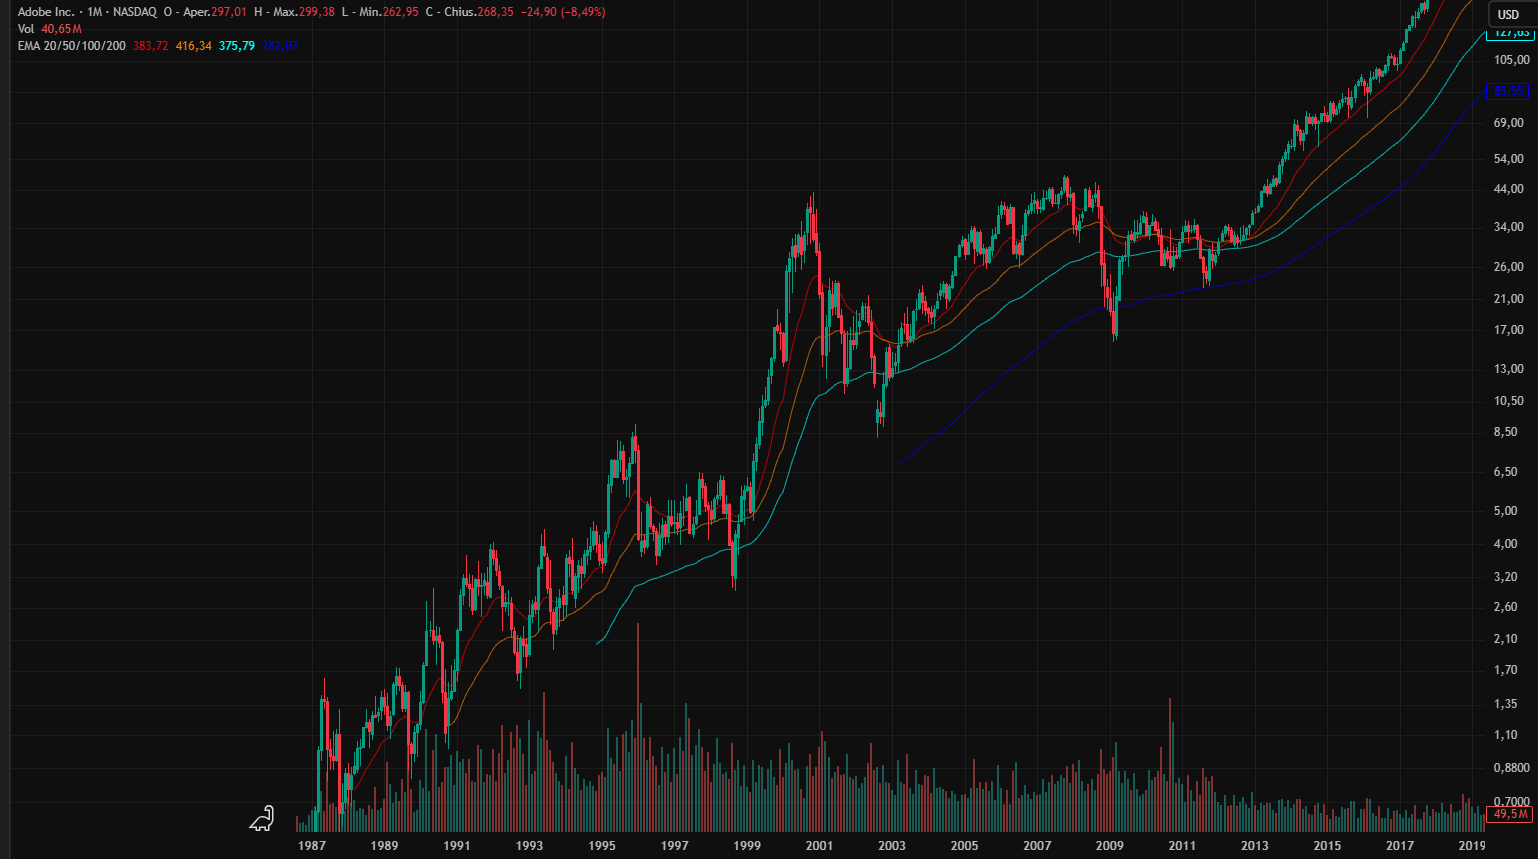The height and width of the screenshot is (859, 1538).
Task: Click the high price value 299,38
Action: pyautogui.click(x=317, y=12)
